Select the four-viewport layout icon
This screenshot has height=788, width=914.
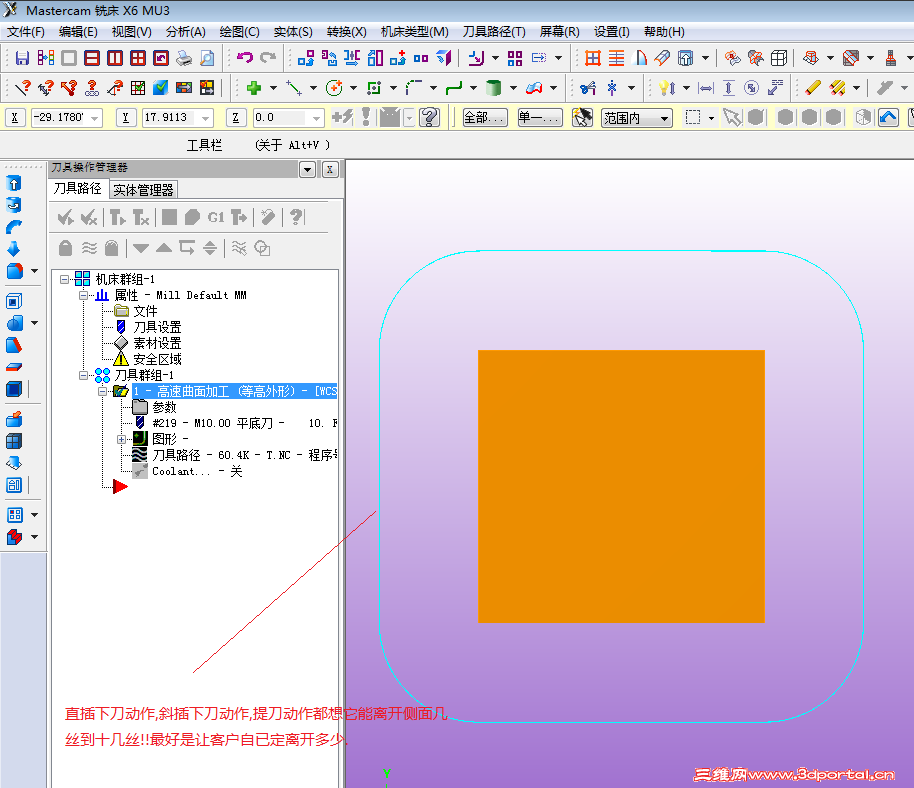pyautogui.click(x=138, y=58)
